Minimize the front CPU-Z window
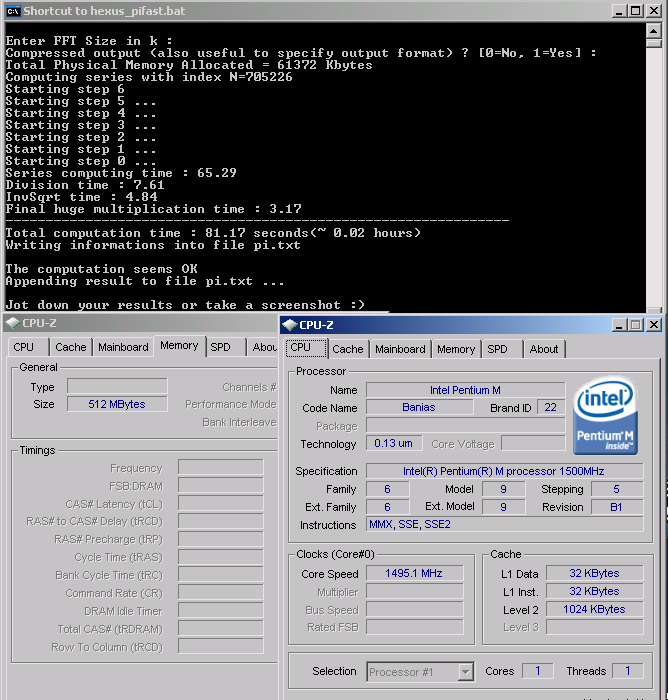Image resolution: width=668 pixels, height=700 pixels. pyautogui.click(x=619, y=325)
